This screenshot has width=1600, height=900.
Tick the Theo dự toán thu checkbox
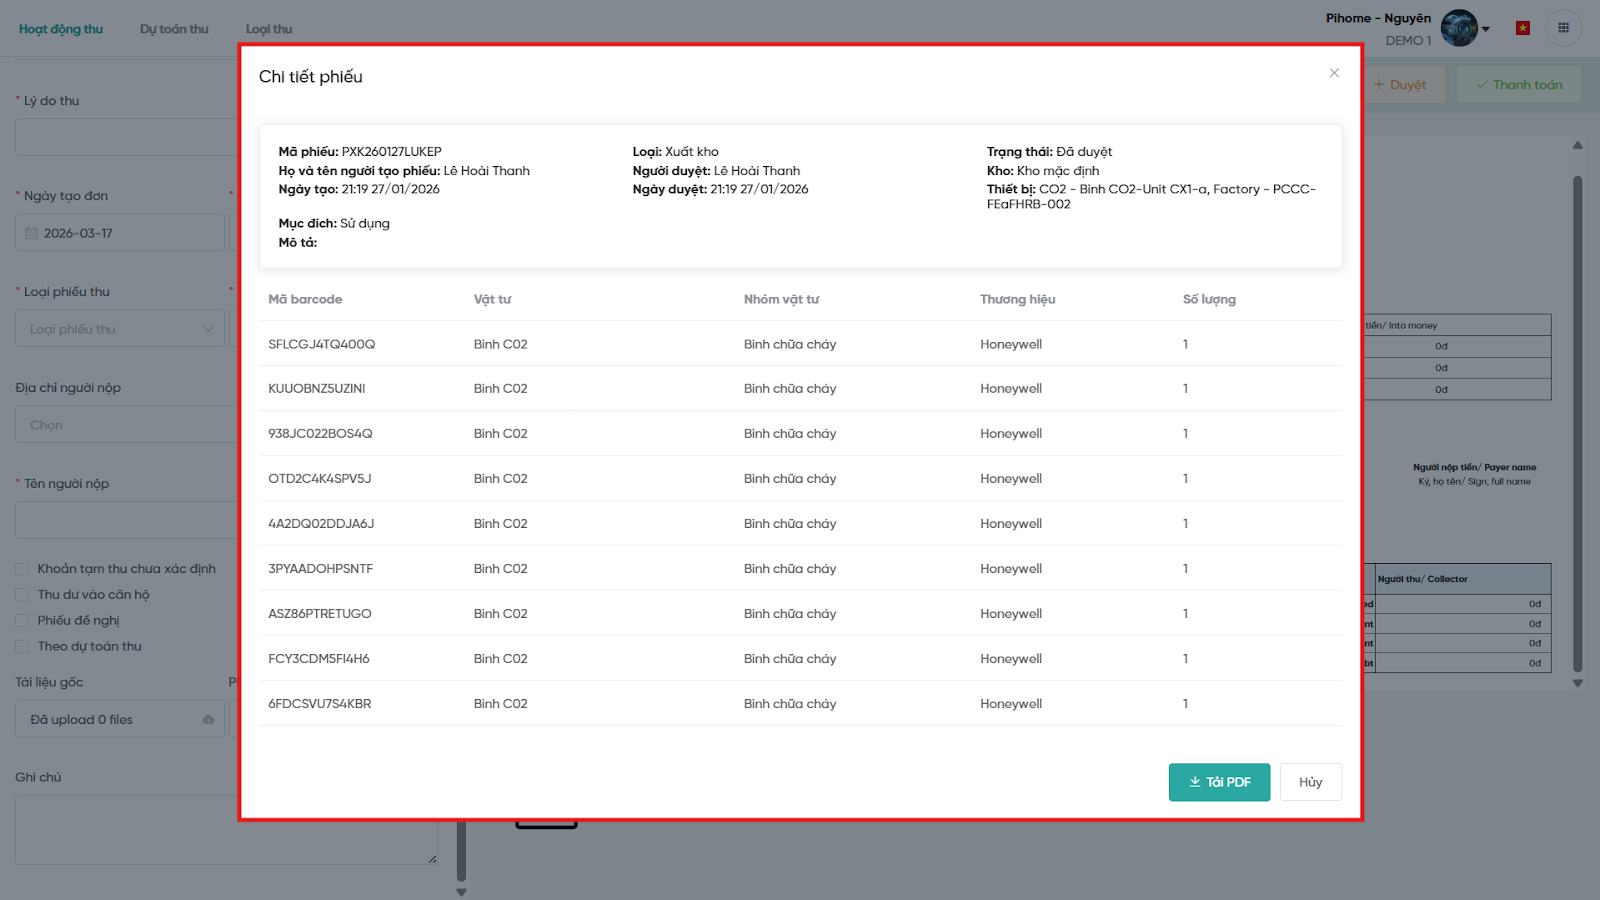pos(22,647)
